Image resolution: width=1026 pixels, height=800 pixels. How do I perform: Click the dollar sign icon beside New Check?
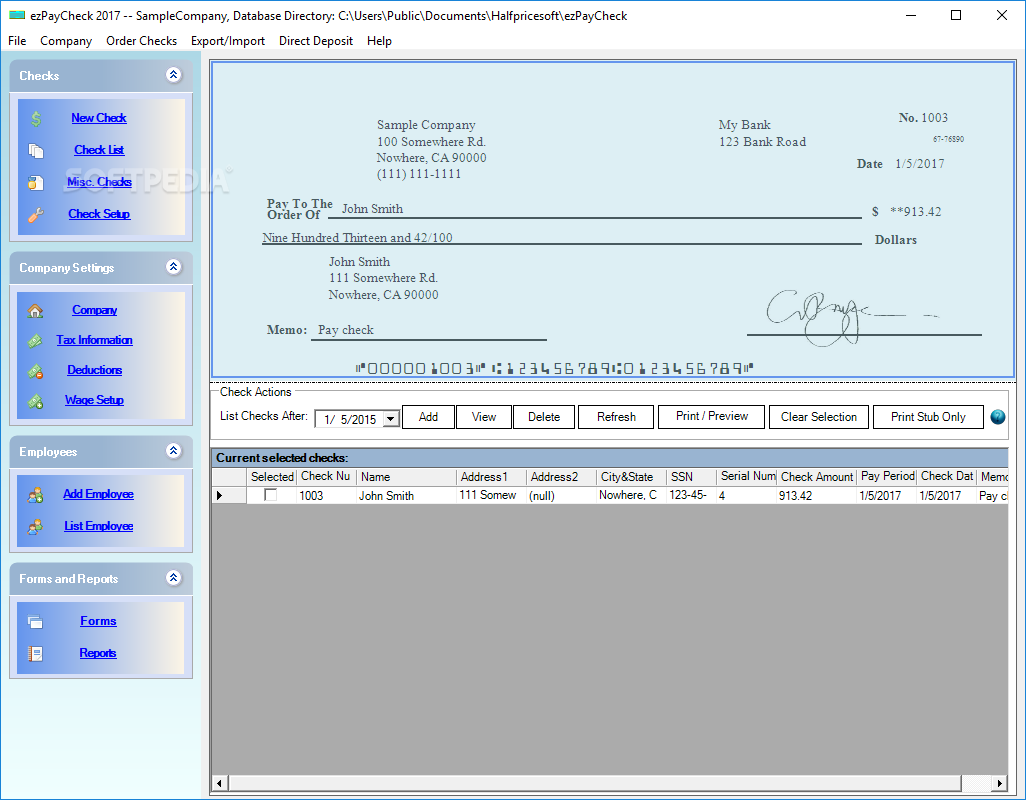(x=36, y=118)
